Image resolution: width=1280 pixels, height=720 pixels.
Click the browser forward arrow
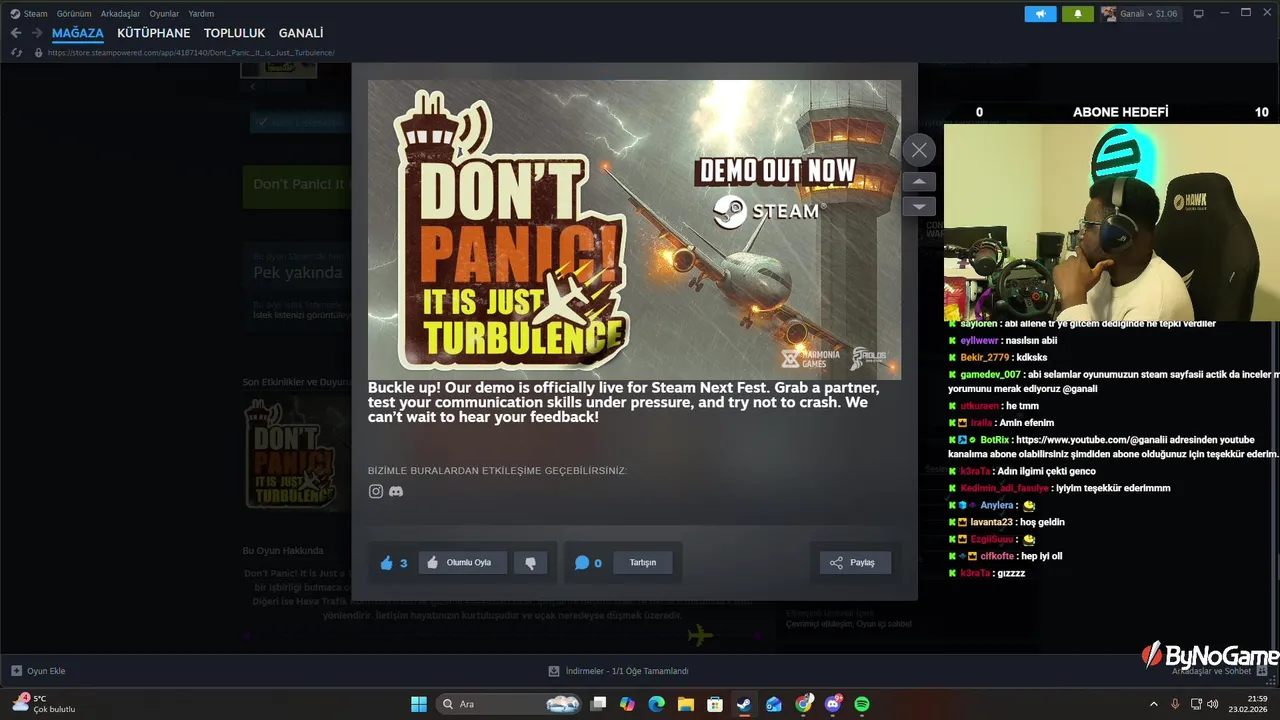pyautogui.click(x=36, y=33)
